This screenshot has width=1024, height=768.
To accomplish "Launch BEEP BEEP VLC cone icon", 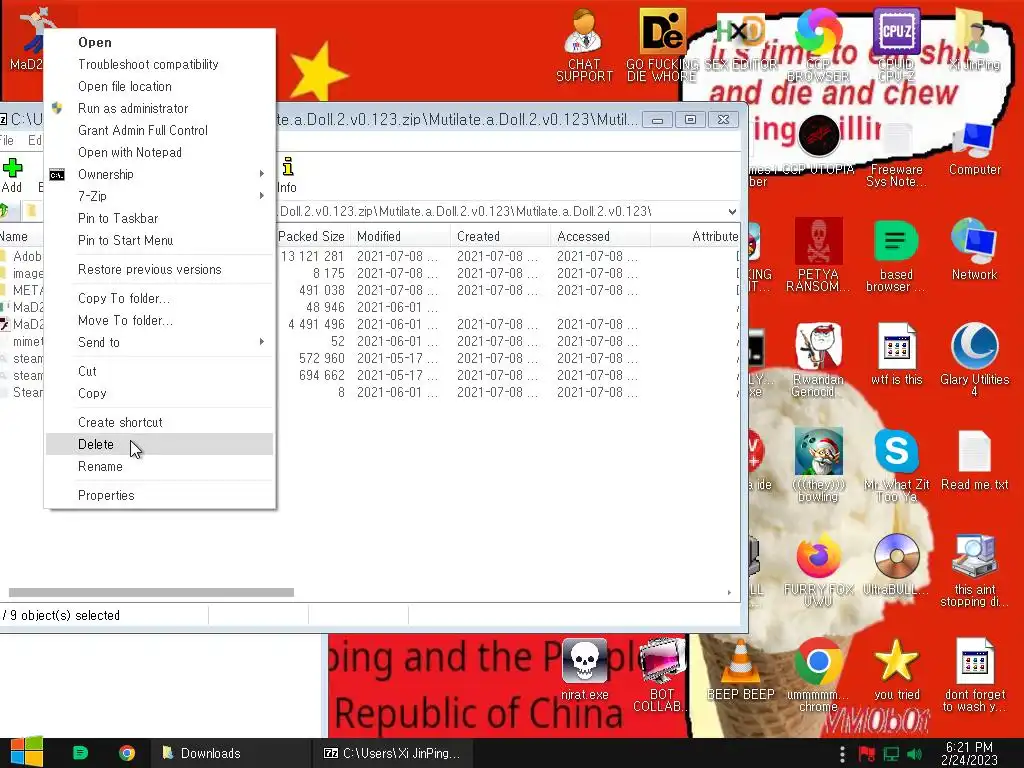I will pyautogui.click(x=741, y=669).
